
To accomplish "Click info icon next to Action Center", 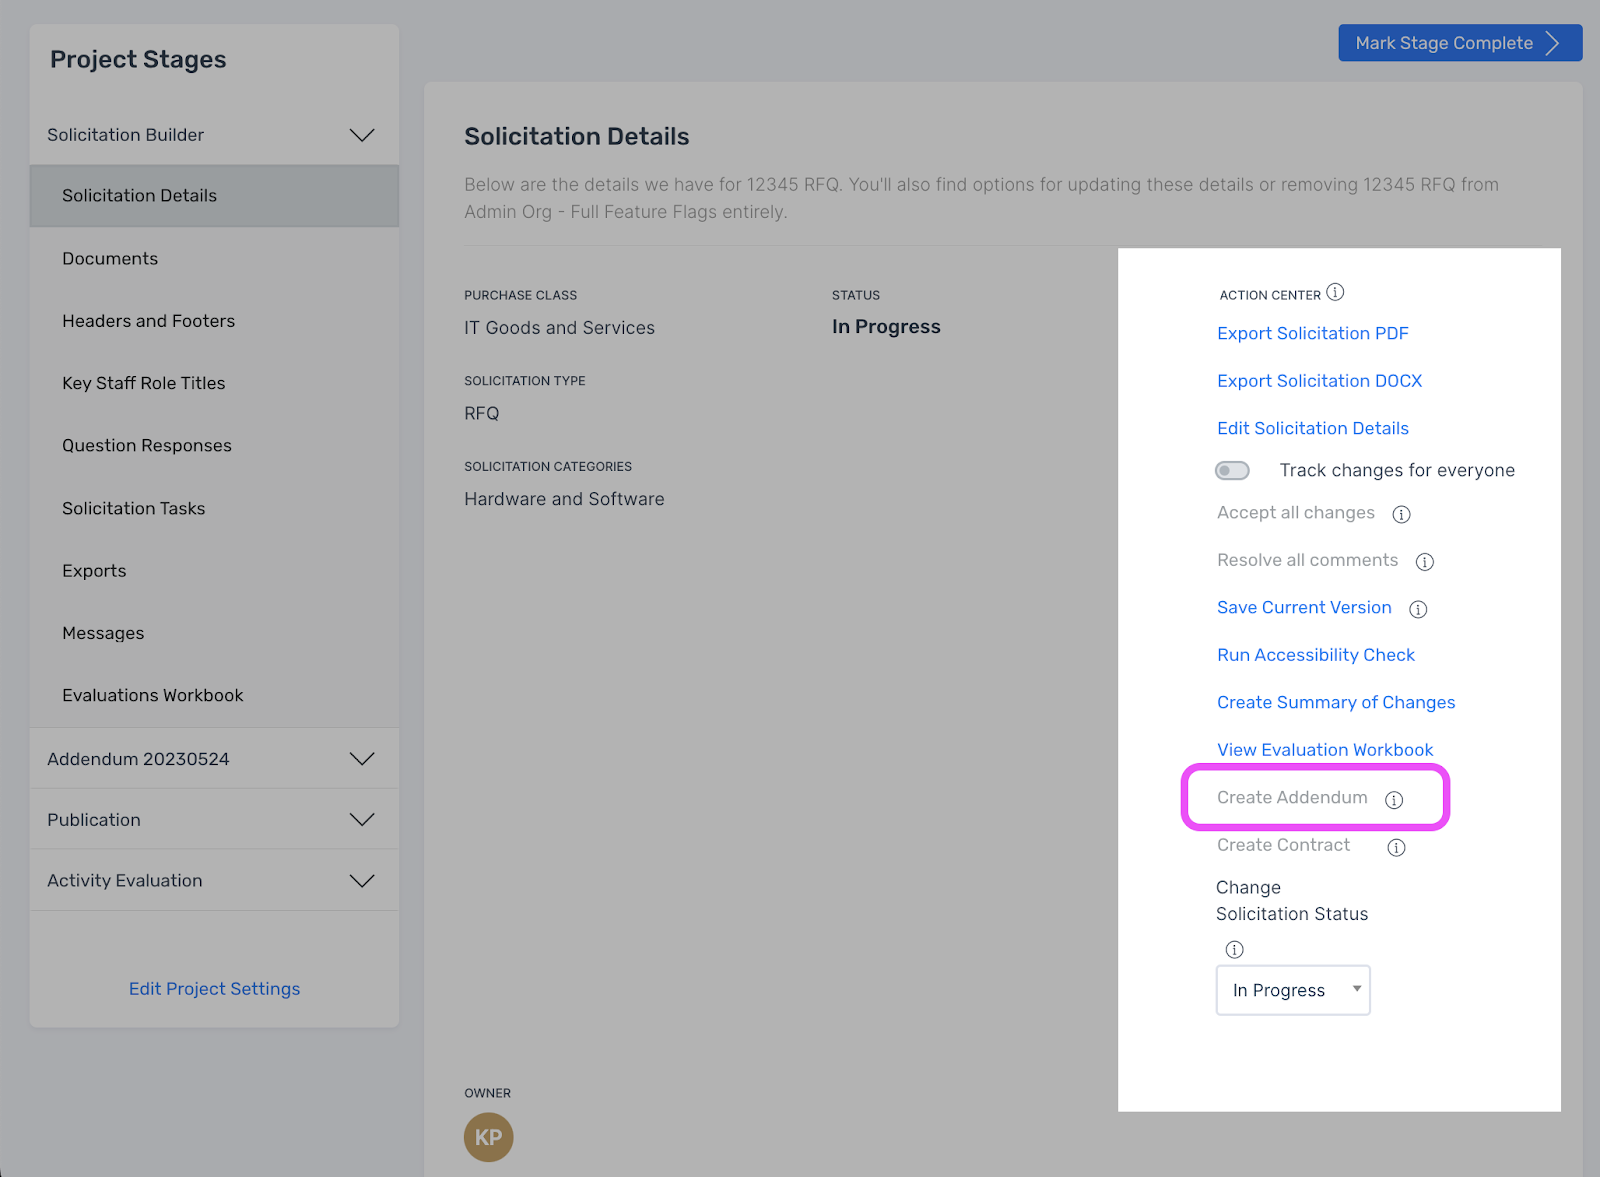I will pyautogui.click(x=1335, y=292).
